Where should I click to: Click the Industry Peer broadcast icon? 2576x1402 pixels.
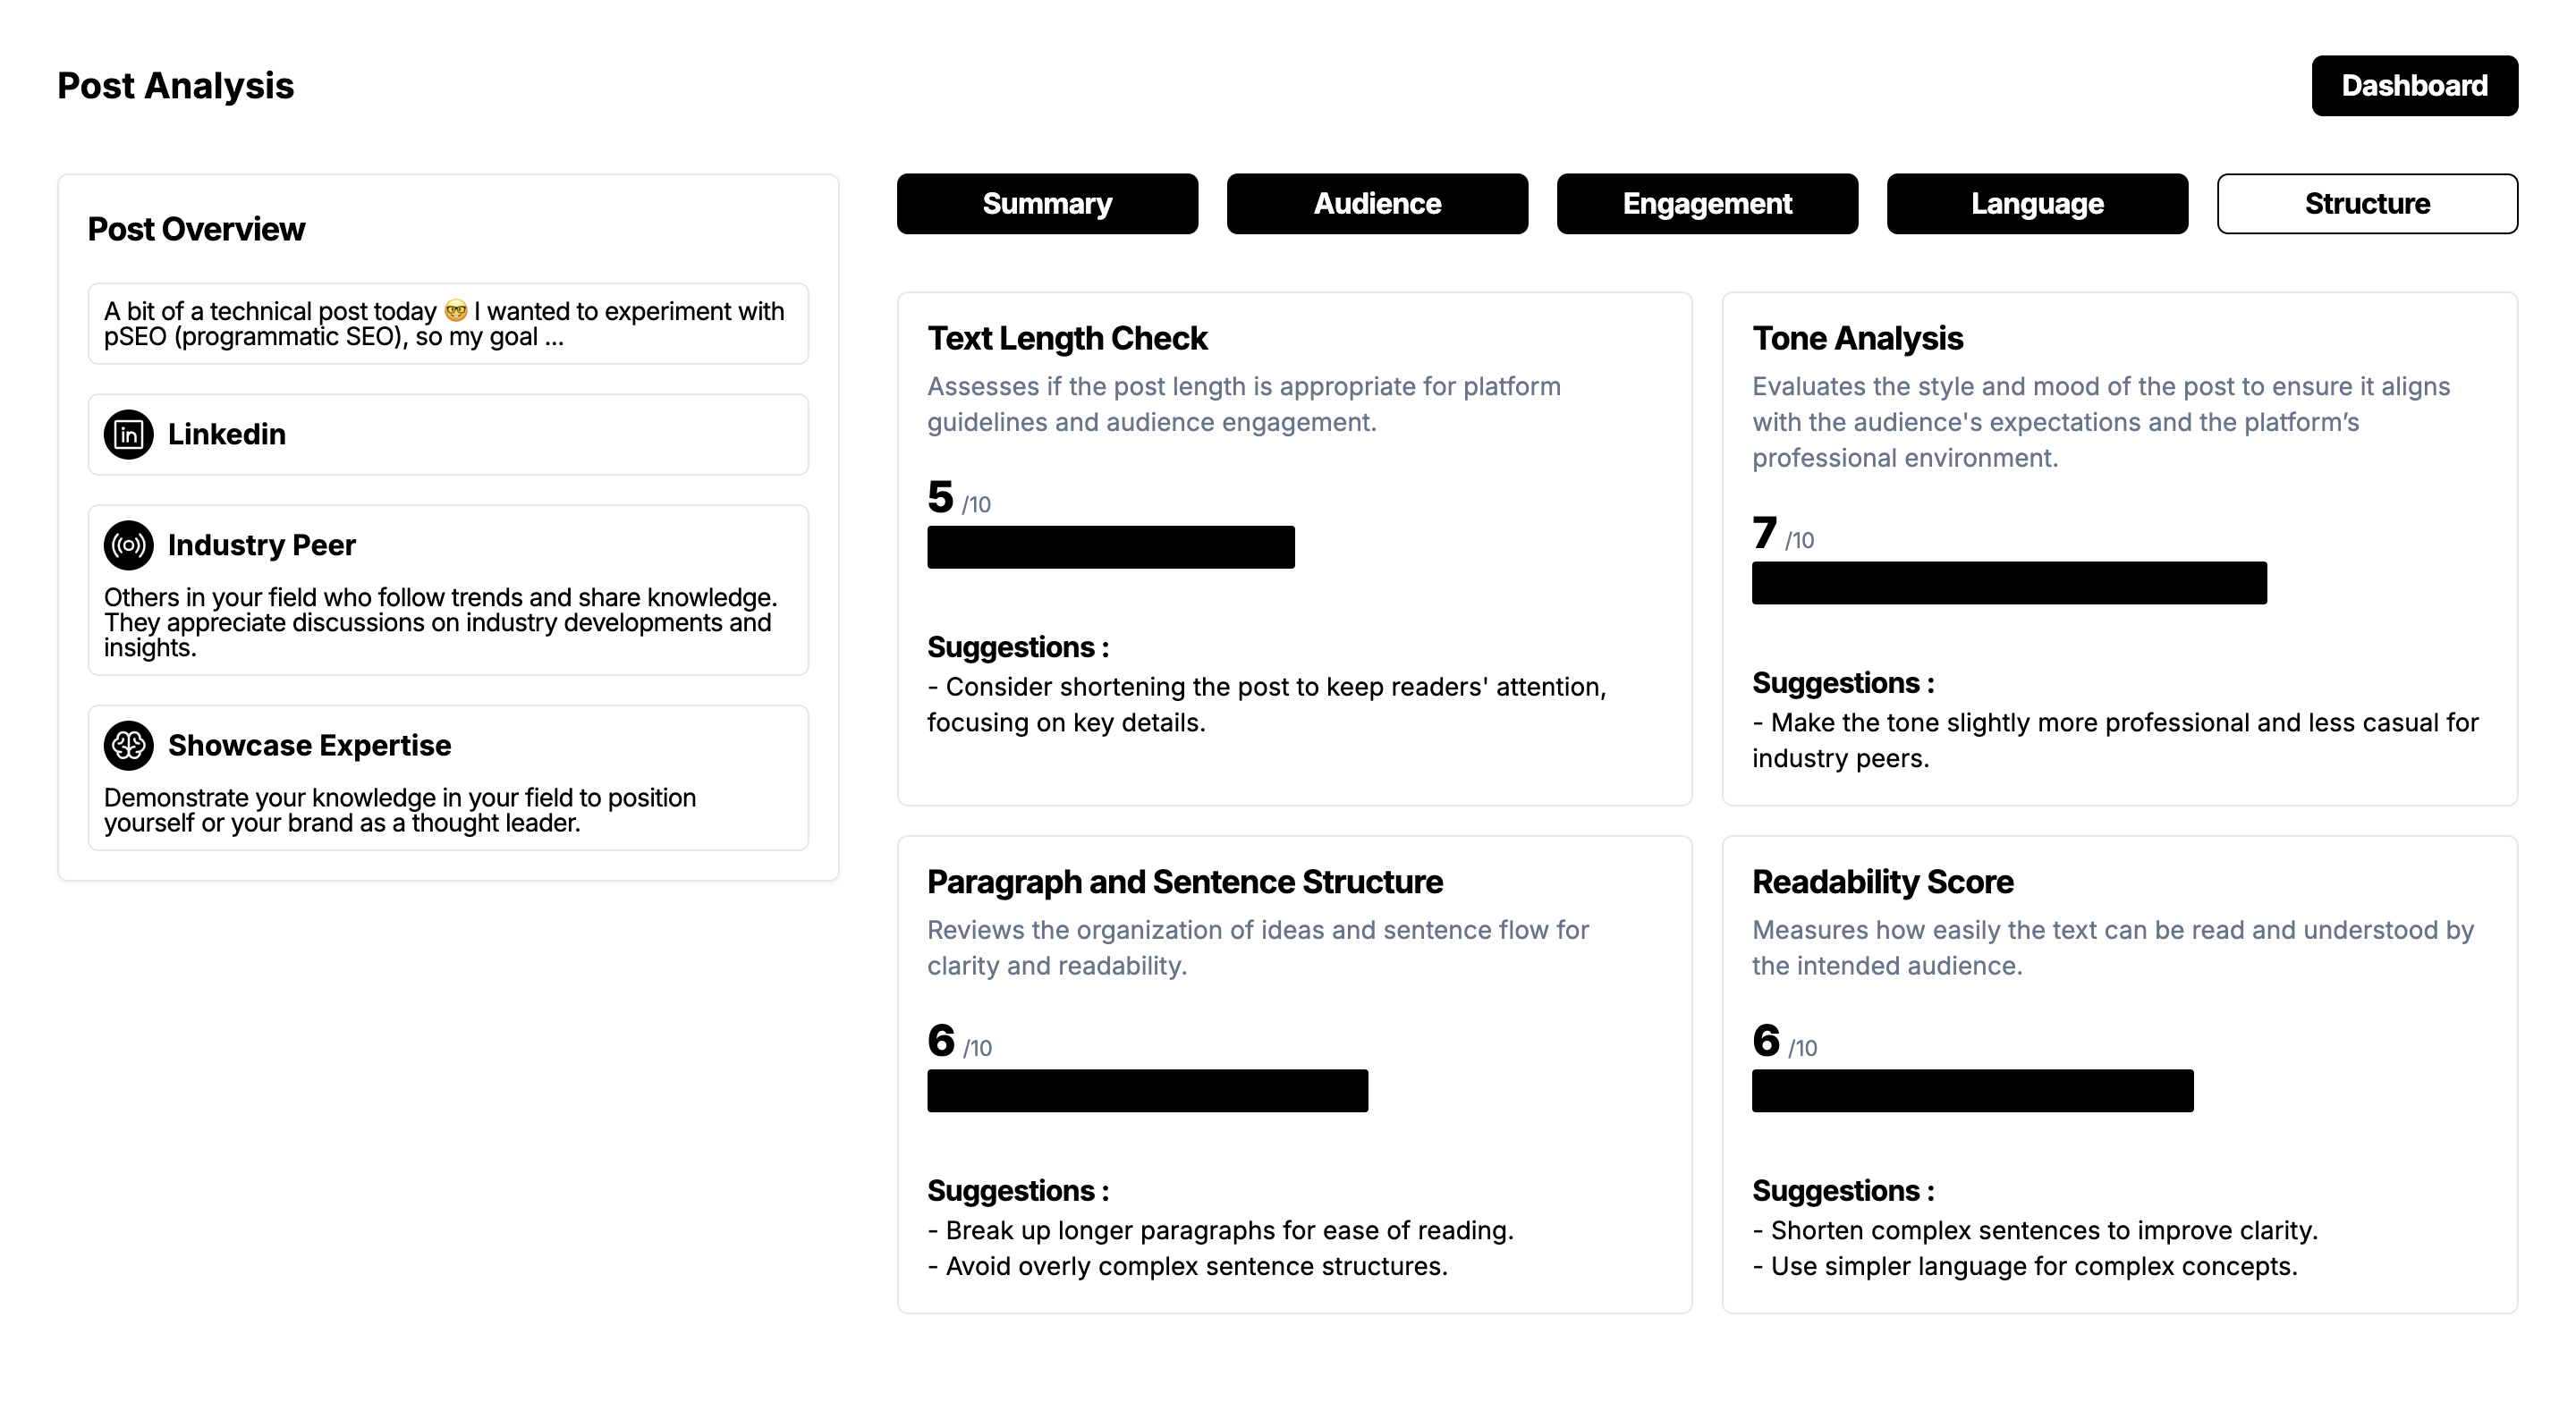(129, 545)
